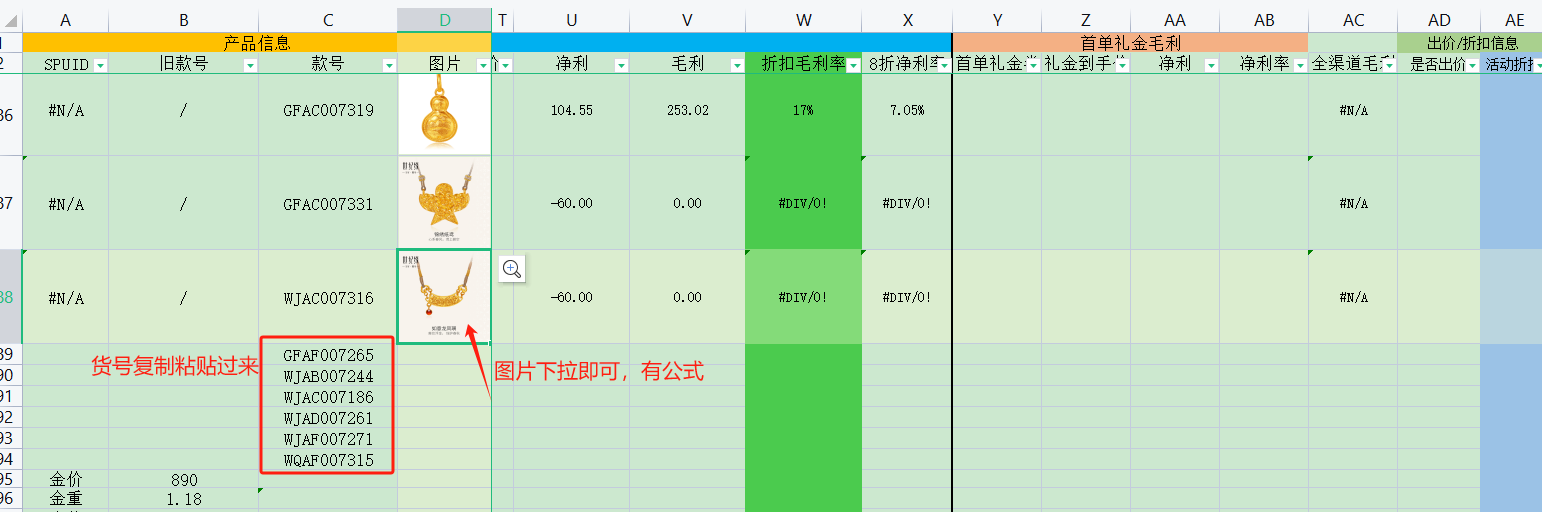Select the cell containing GFAF007265
Image resolution: width=1542 pixels, height=512 pixels.
click(x=328, y=355)
